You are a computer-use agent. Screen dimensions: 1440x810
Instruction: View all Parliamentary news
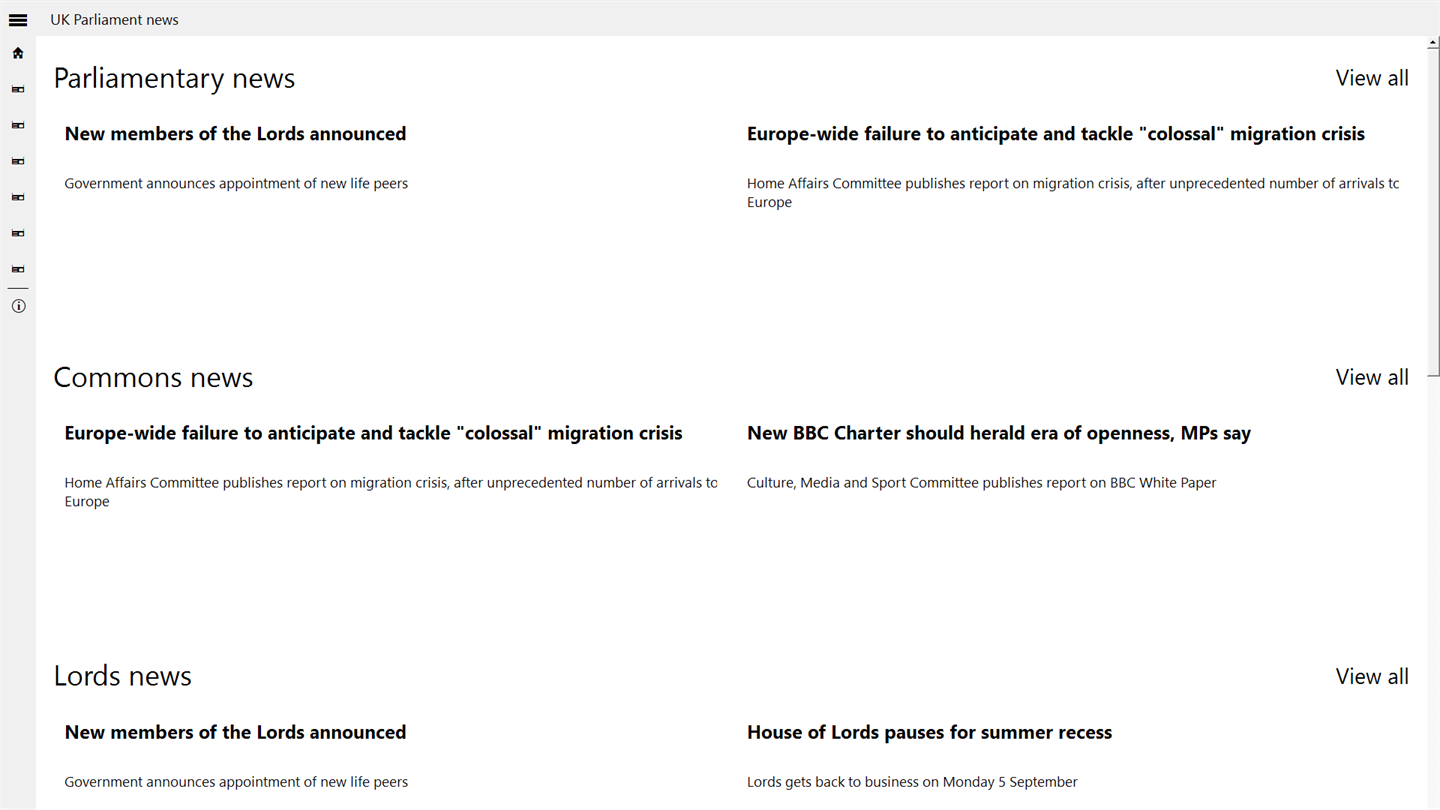pyautogui.click(x=1372, y=78)
